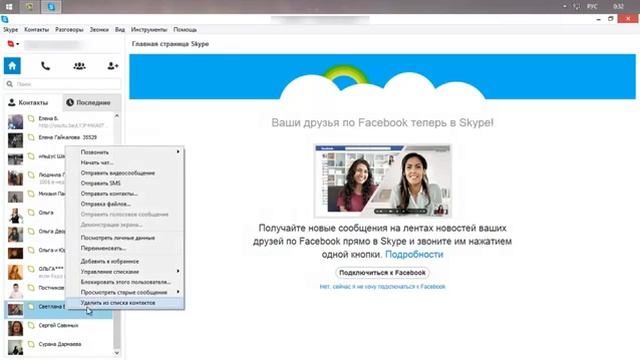Click status icon next to ОЛЬГА***
640x360 pixels.
coord(31,269)
